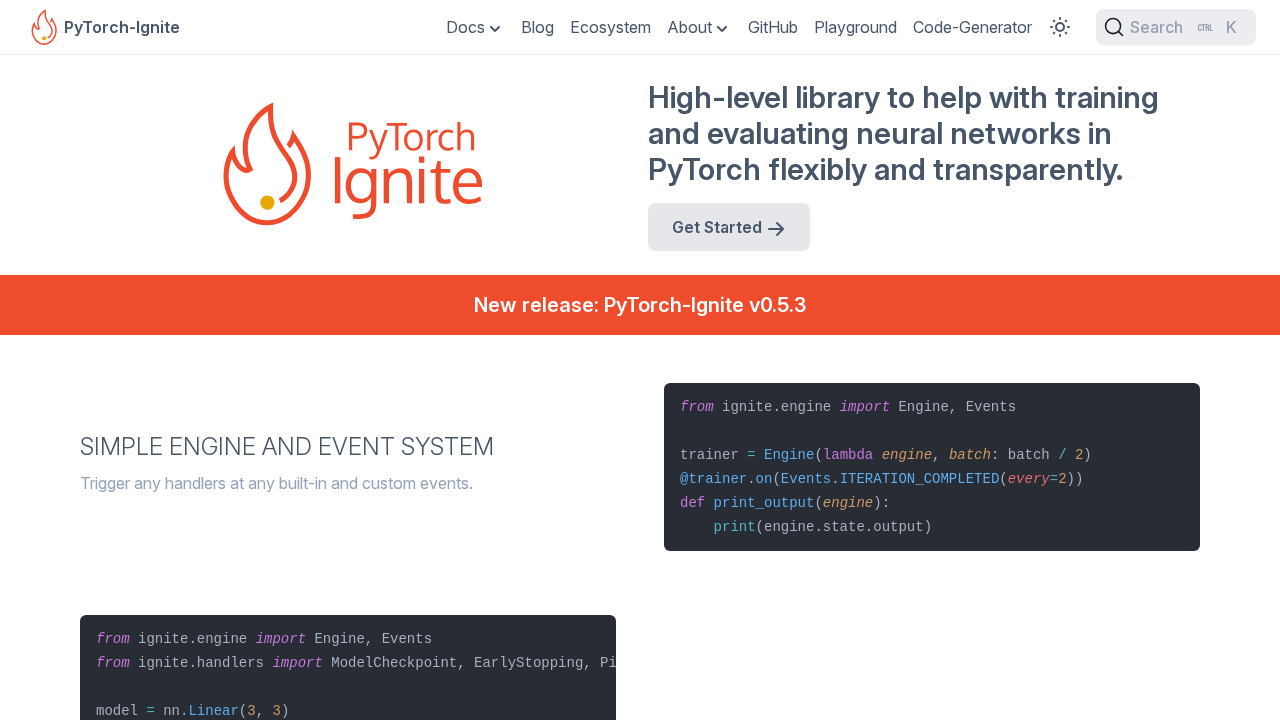This screenshot has height=720, width=1280.
Task: Open the Playground link
Action: click(855, 26)
